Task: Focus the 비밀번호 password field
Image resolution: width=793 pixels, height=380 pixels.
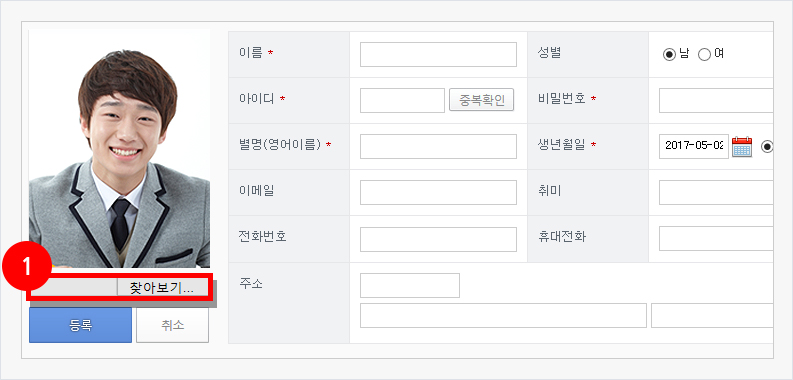Action: pos(716,100)
